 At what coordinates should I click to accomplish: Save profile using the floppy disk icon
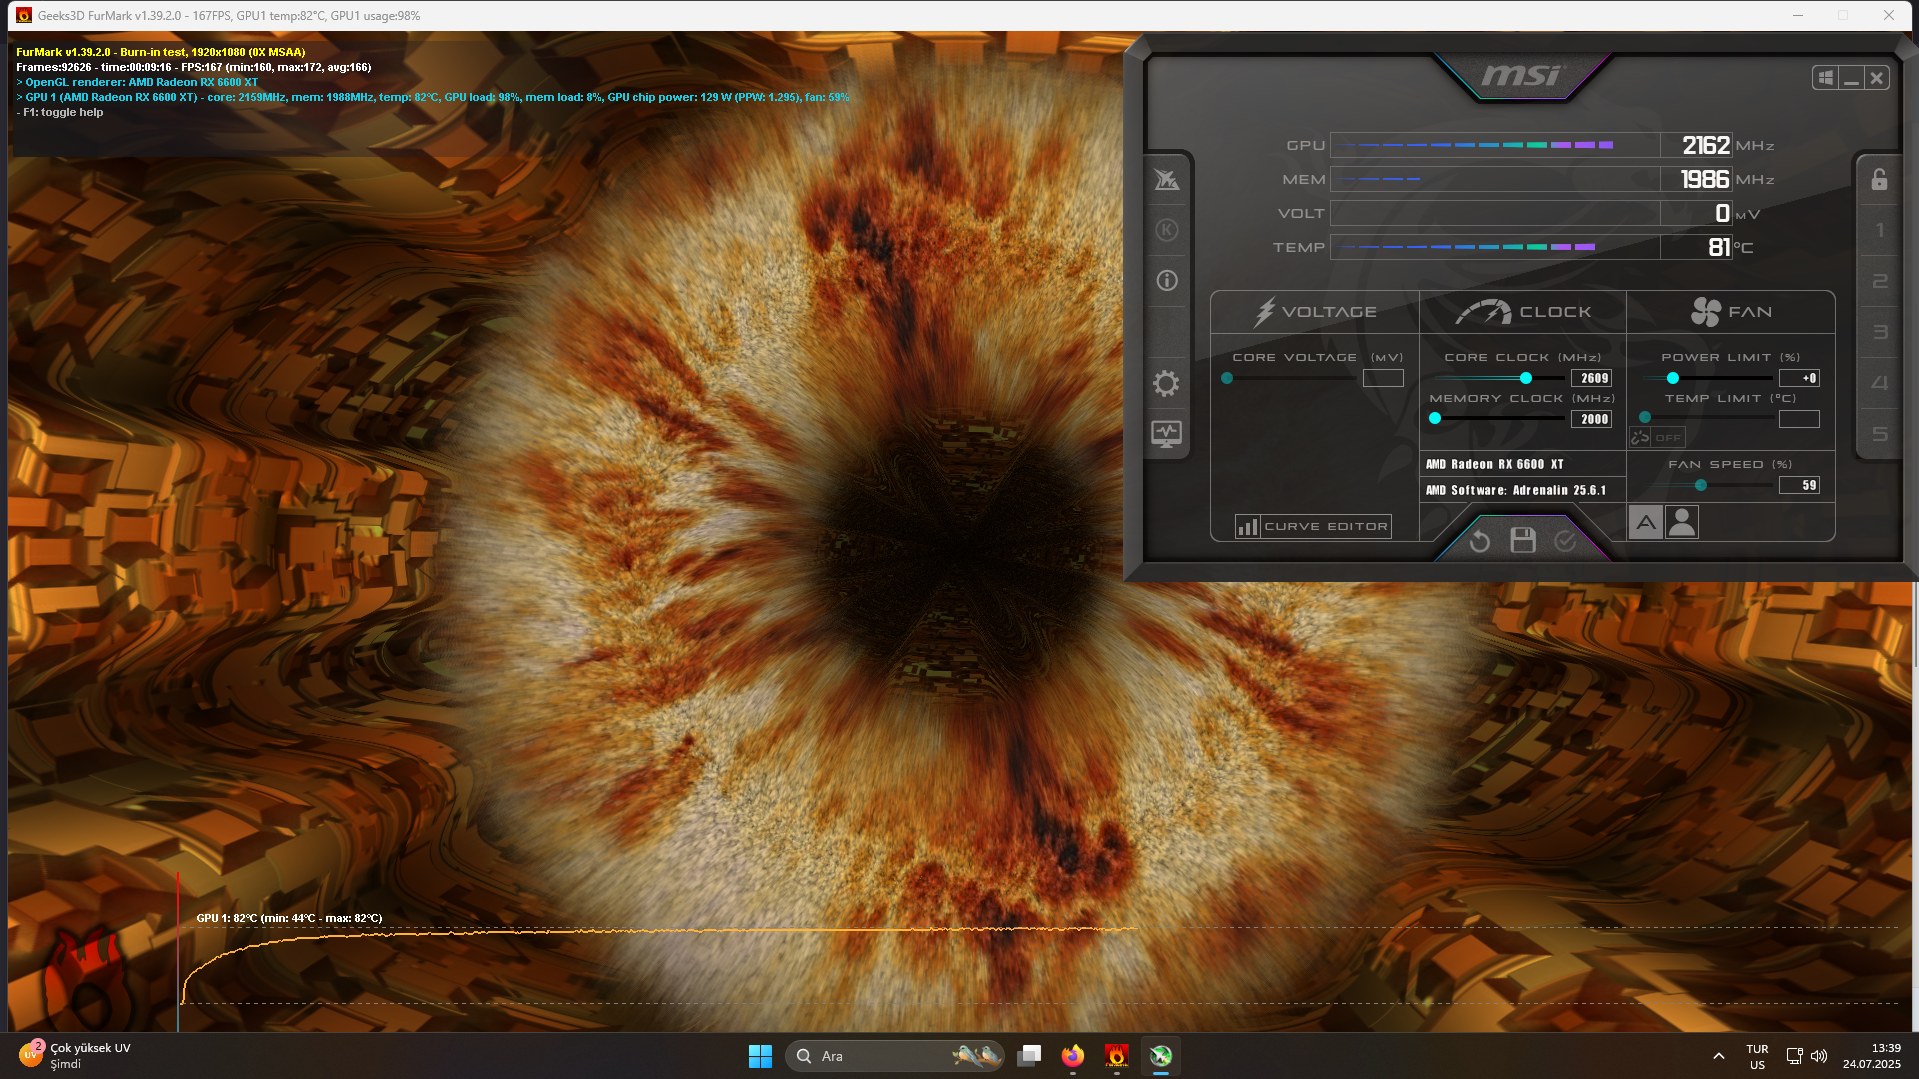1523,541
